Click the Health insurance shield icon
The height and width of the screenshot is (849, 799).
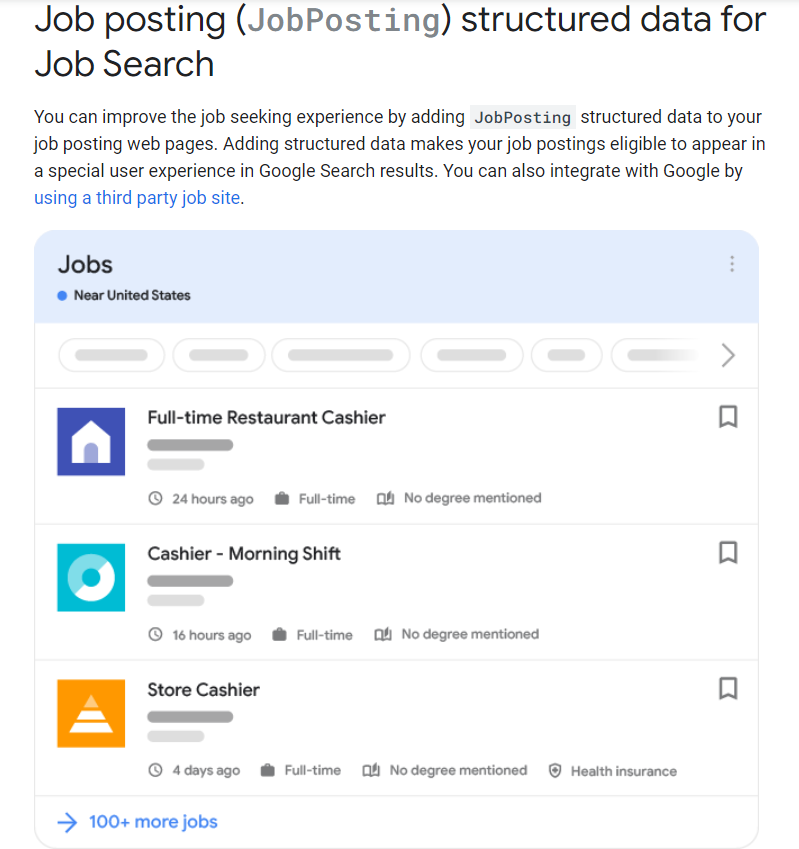[555, 770]
